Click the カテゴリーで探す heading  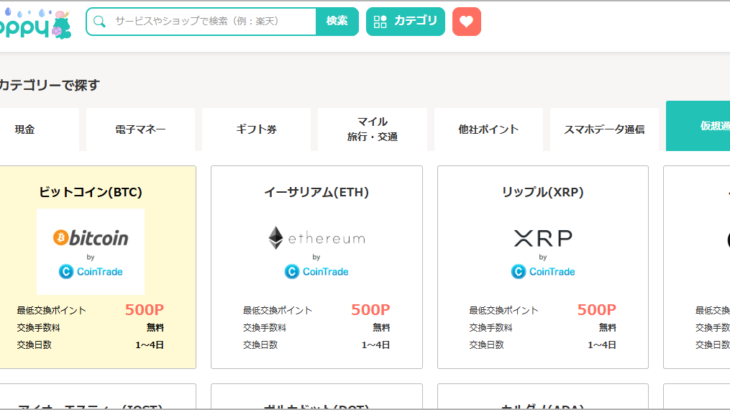point(49,85)
